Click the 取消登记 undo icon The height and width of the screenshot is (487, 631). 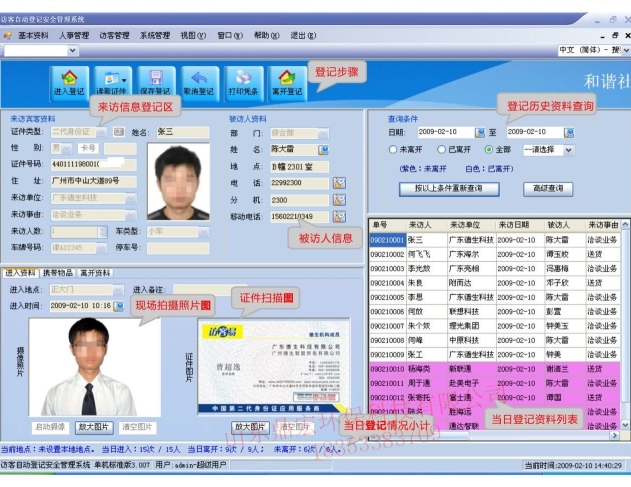198,81
